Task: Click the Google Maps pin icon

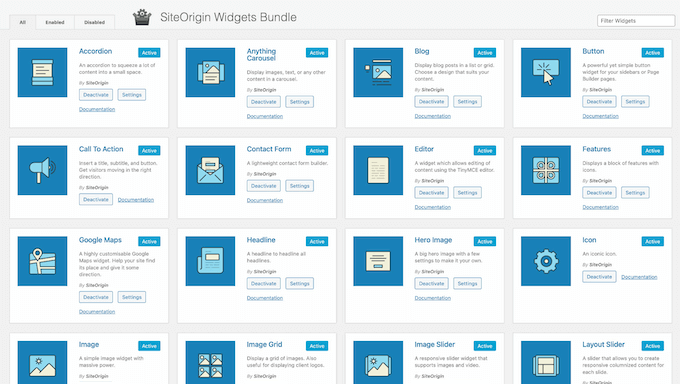Action: pos(42,261)
